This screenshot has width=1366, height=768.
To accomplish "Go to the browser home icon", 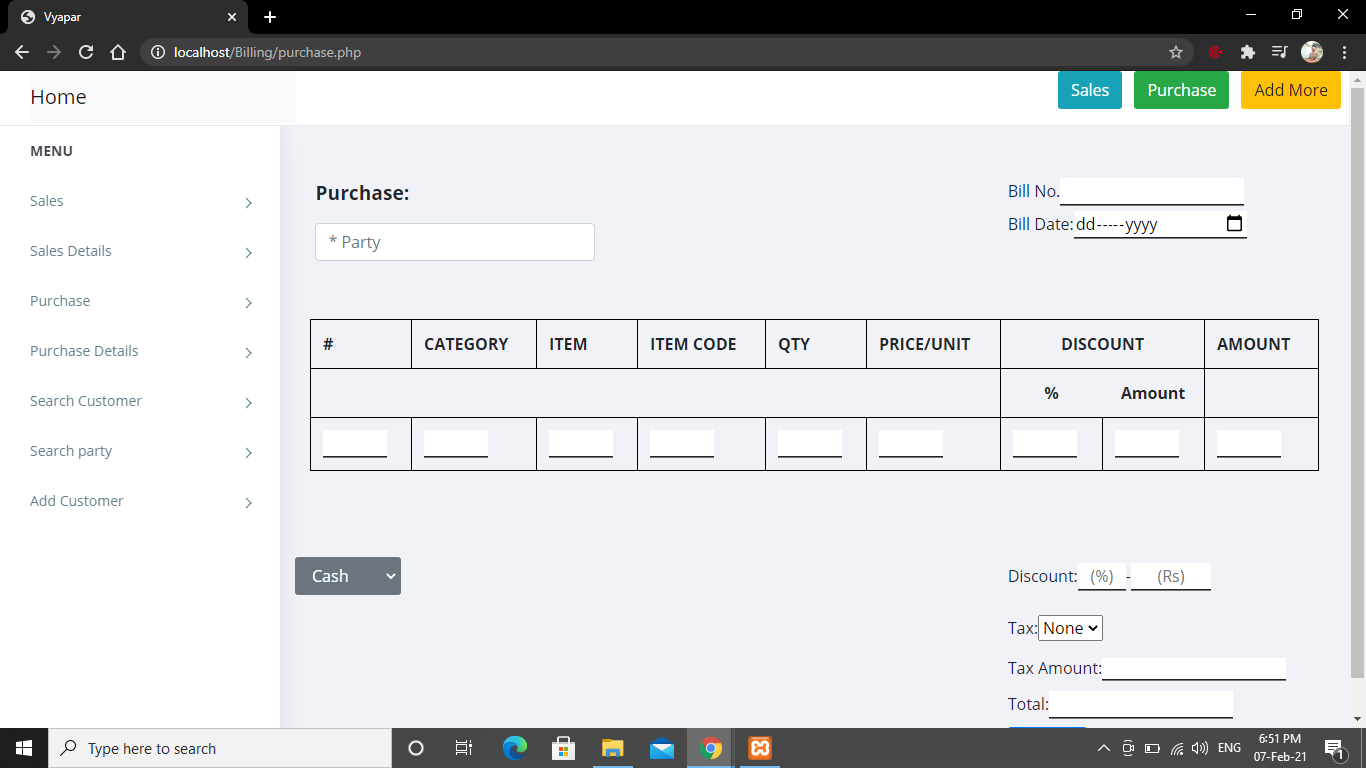I will (x=118, y=52).
